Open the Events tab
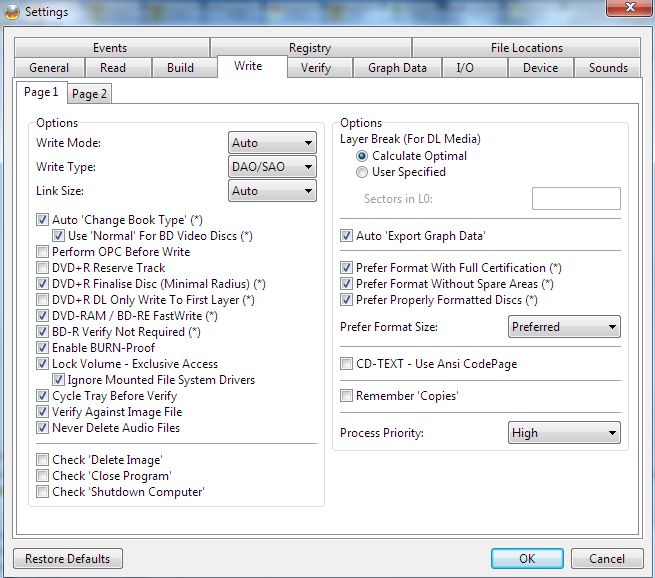The image size is (655, 578). 112,48
